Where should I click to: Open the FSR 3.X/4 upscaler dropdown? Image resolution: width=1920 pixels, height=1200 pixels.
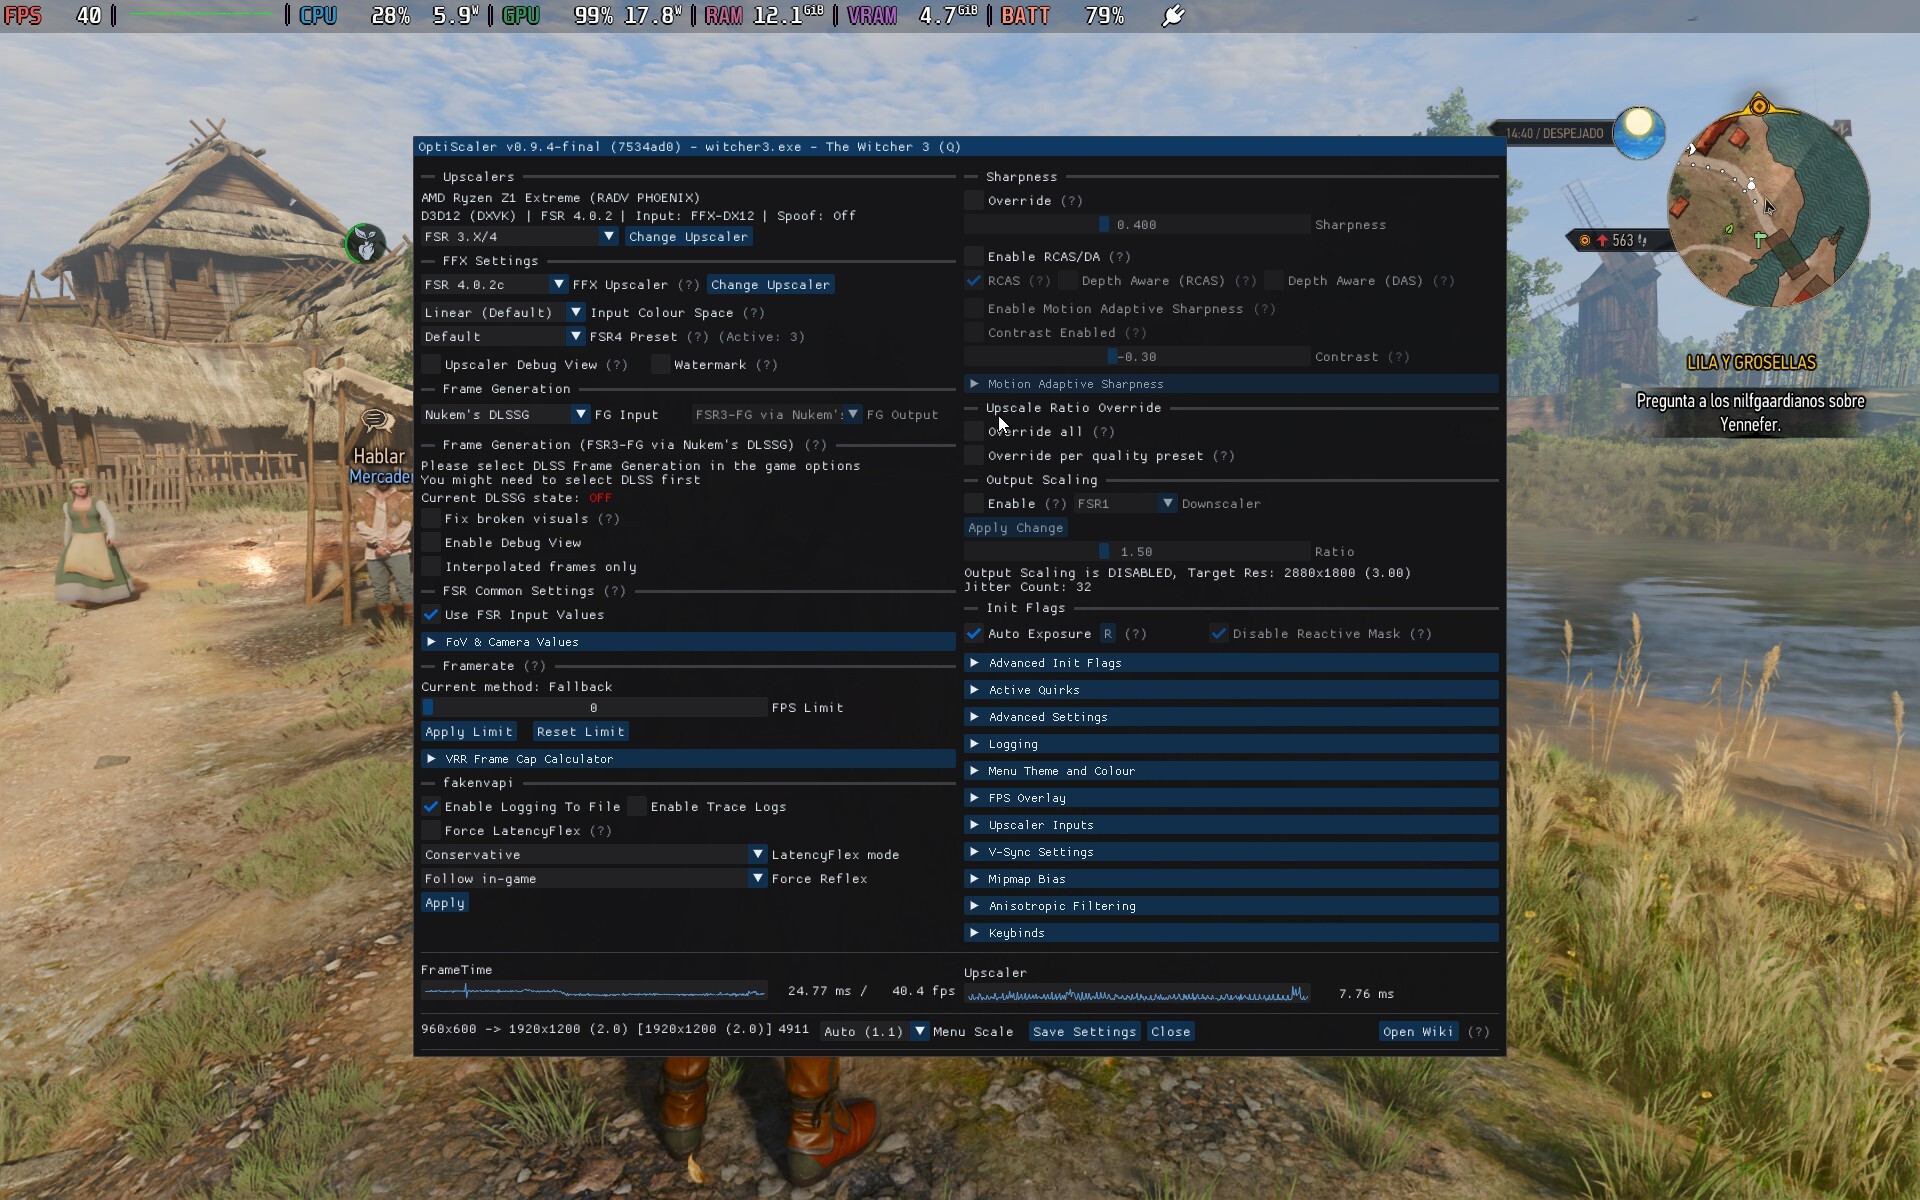(520, 237)
